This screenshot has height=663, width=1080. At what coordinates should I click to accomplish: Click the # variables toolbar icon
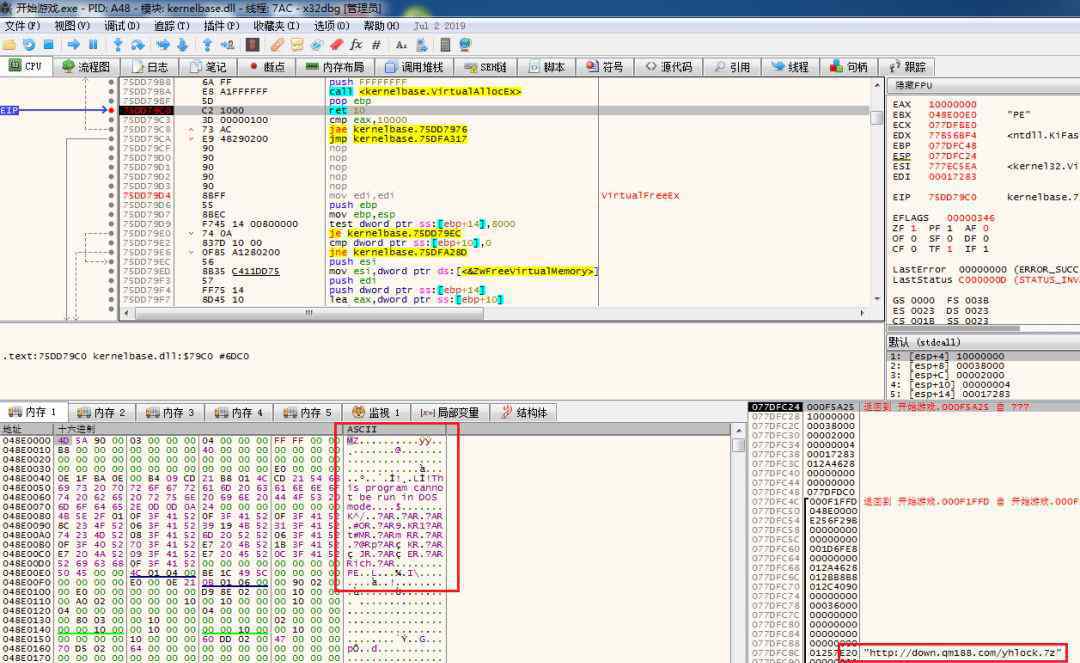376,45
